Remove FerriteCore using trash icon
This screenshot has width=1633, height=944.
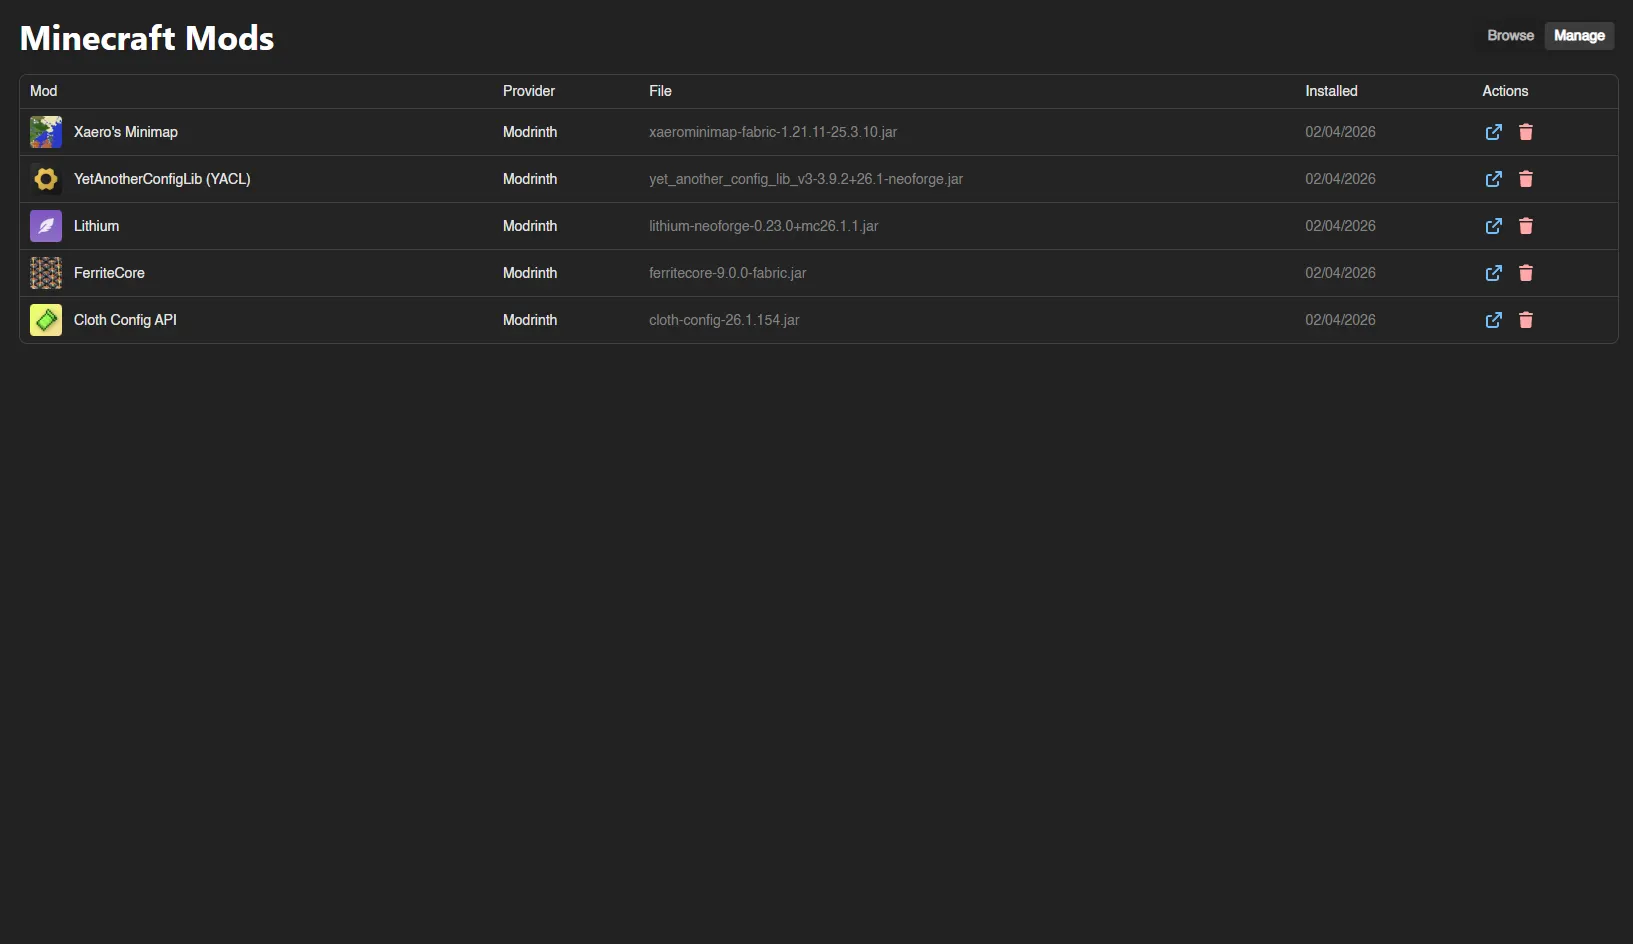coord(1526,273)
